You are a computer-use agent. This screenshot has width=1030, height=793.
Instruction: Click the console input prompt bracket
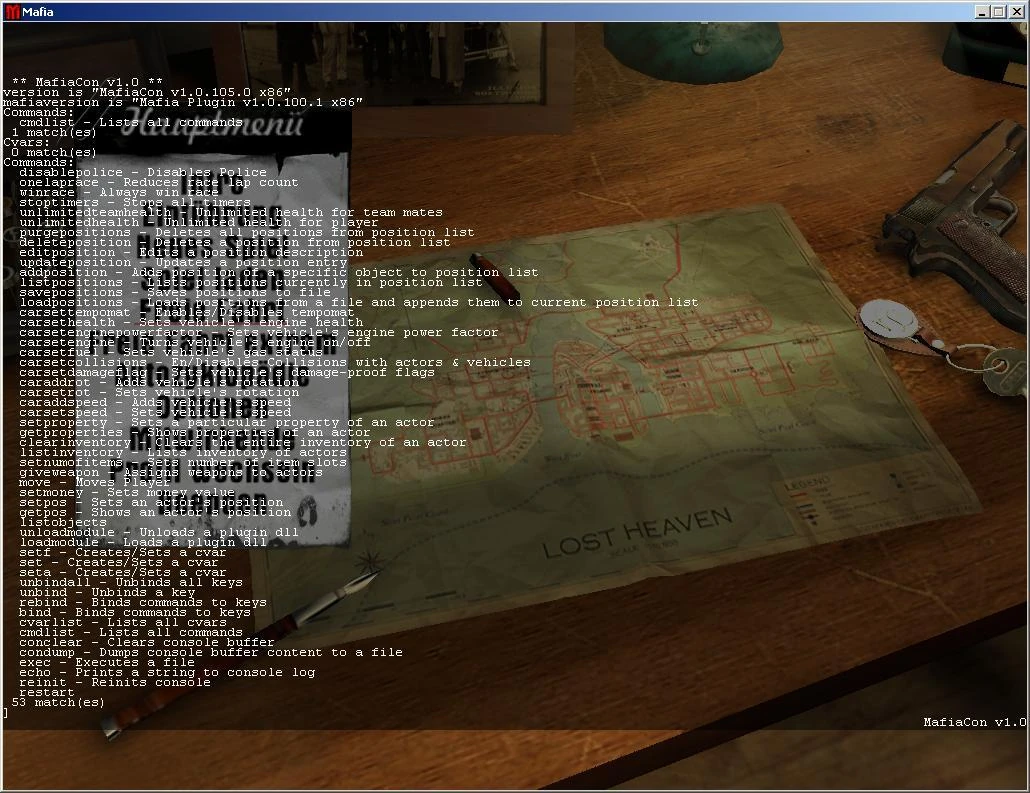tap(5, 713)
